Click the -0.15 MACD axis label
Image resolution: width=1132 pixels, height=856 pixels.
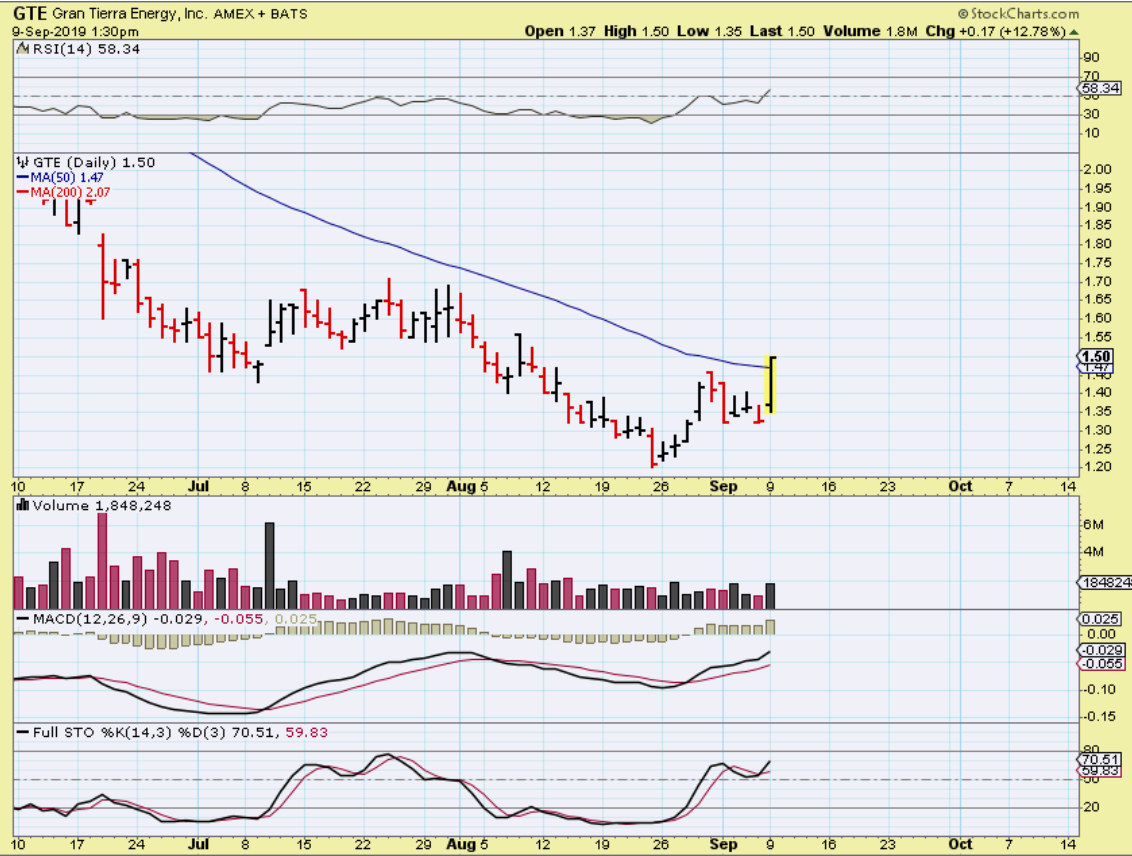[1101, 717]
